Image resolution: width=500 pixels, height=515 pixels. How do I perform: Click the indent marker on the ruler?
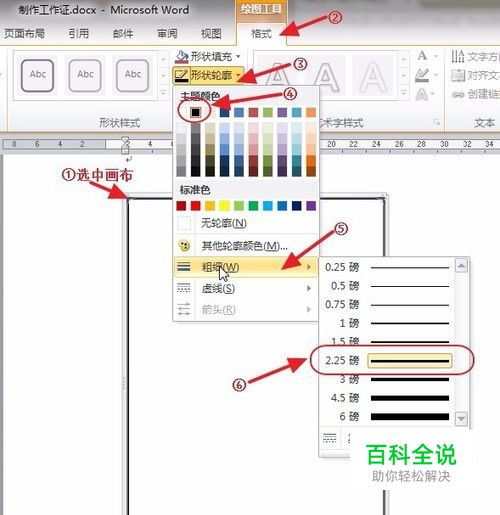click(125, 145)
